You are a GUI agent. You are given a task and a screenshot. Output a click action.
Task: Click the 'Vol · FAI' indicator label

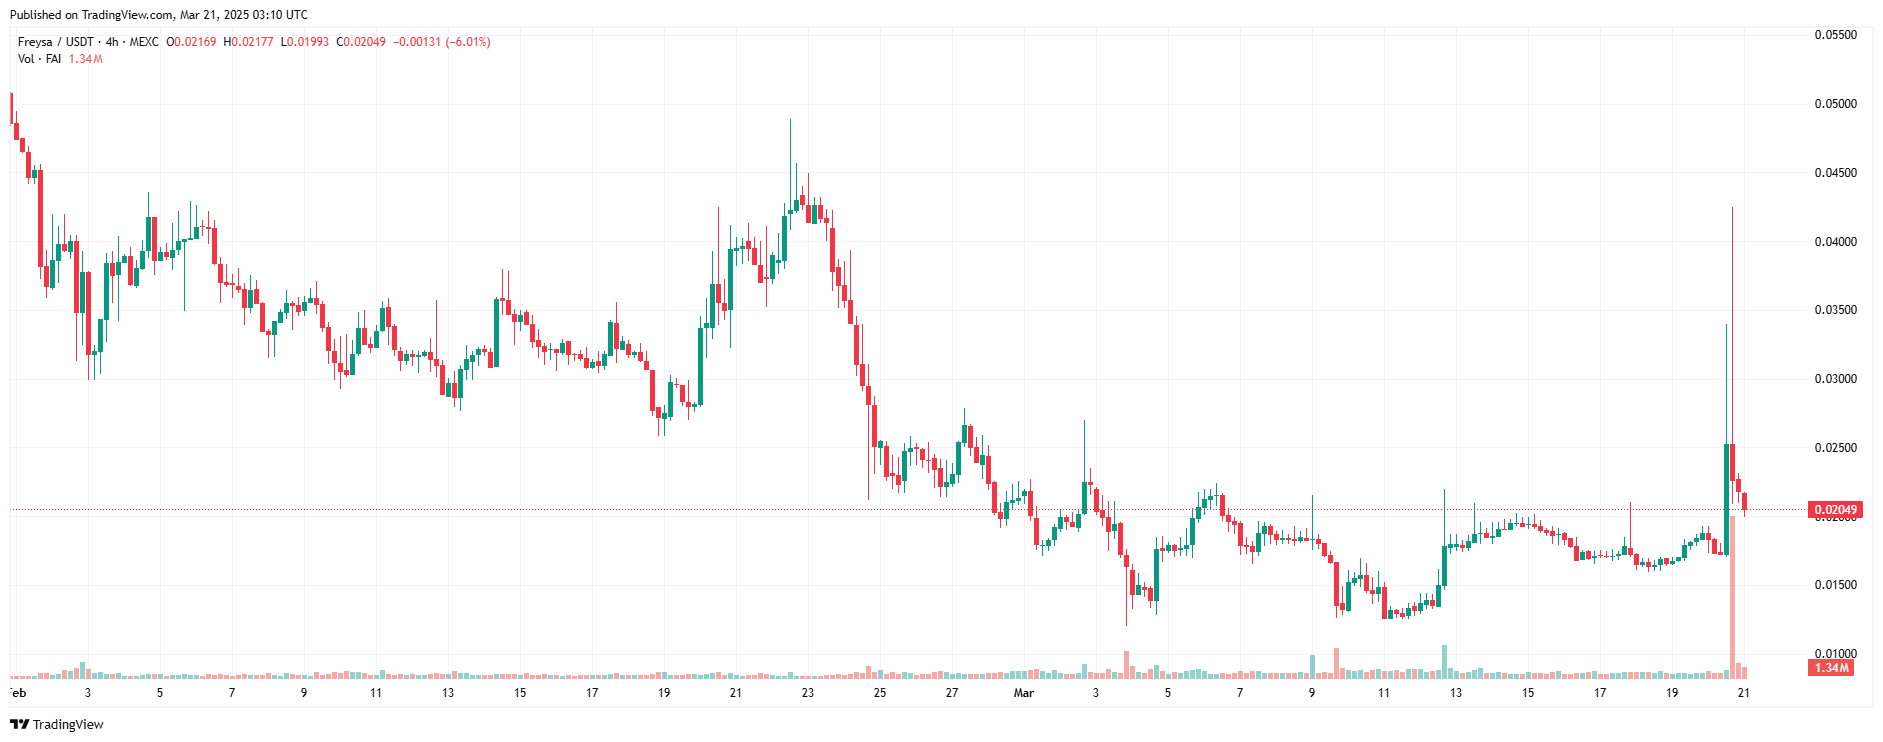coord(39,59)
